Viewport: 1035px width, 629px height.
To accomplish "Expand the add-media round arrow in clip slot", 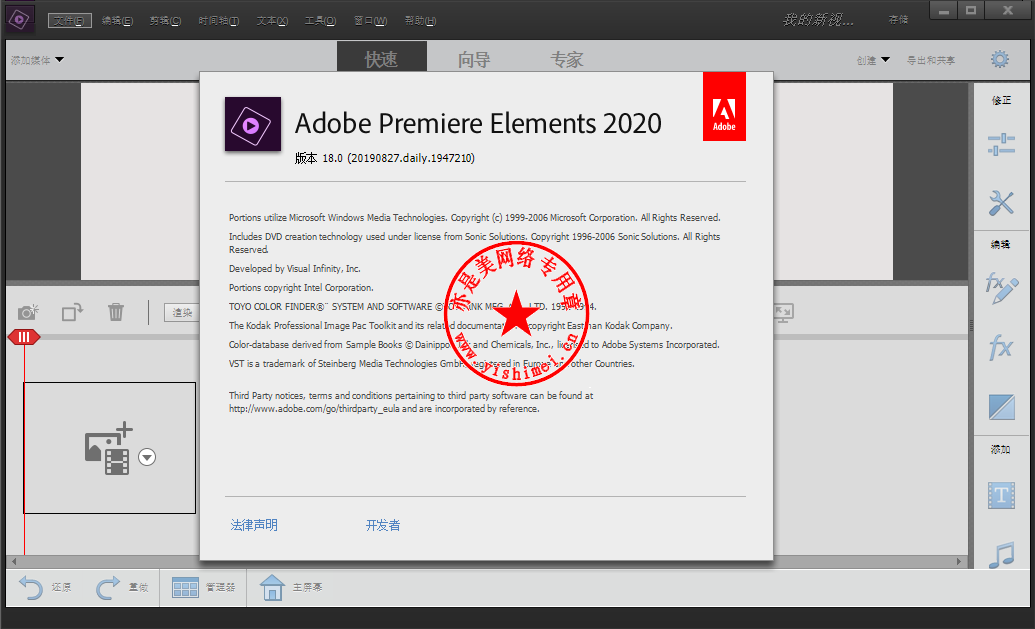I will (x=147, y=457).
